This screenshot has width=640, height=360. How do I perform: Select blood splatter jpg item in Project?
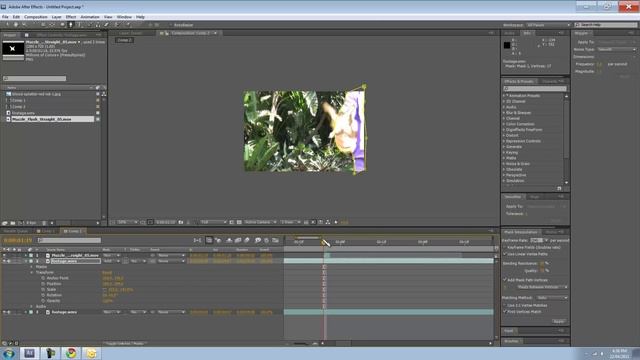pos(36,94)
